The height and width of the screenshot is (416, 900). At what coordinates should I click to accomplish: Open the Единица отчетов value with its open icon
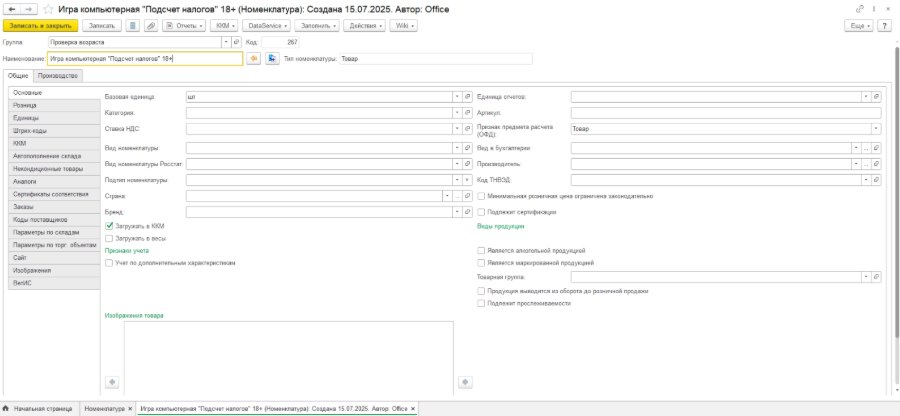point(876,97)
